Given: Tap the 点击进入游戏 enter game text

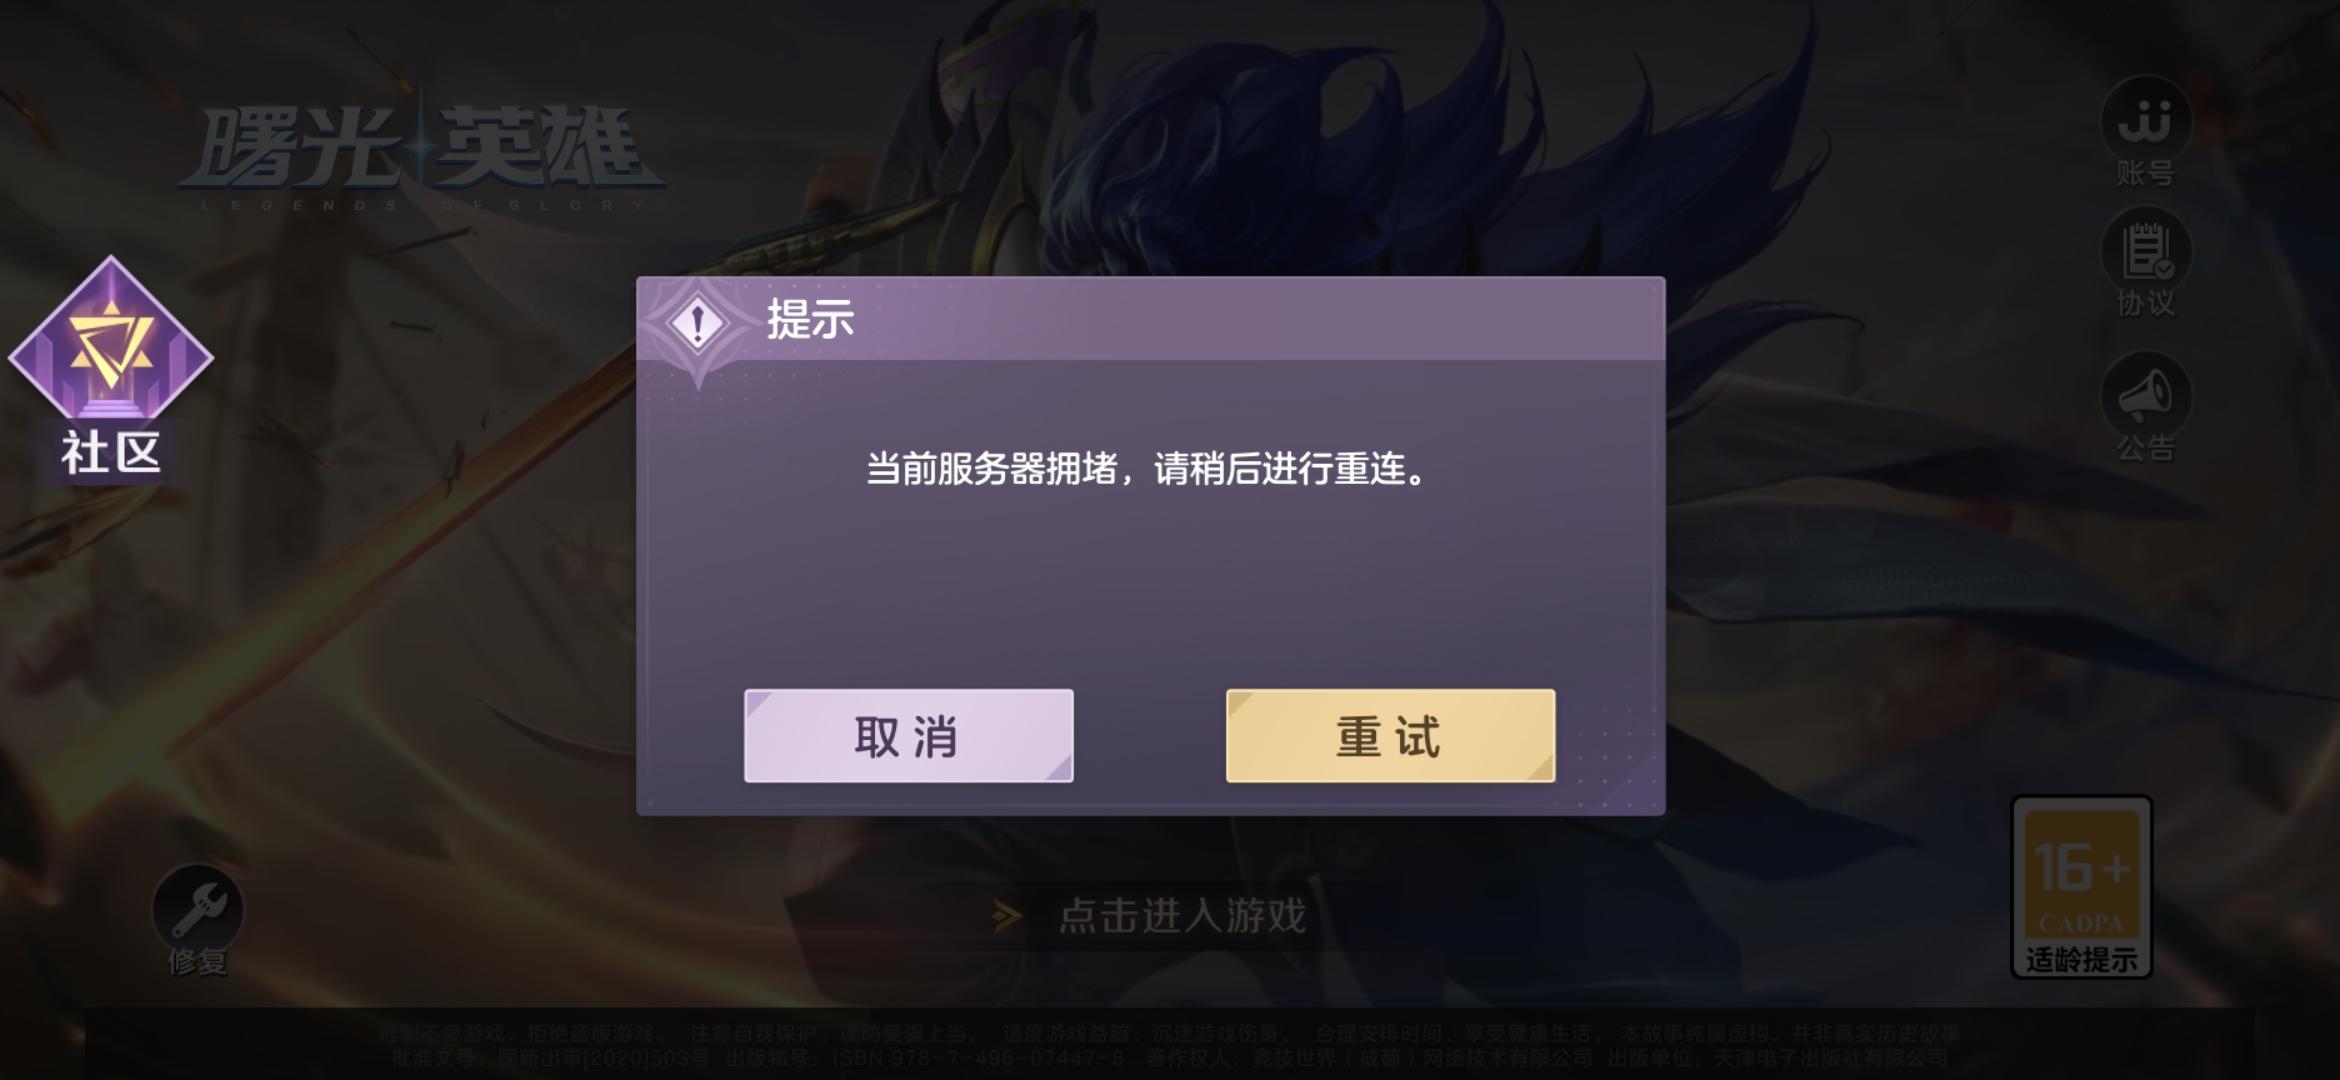Looking at the screenshot, I should [x=1182, y=915].
